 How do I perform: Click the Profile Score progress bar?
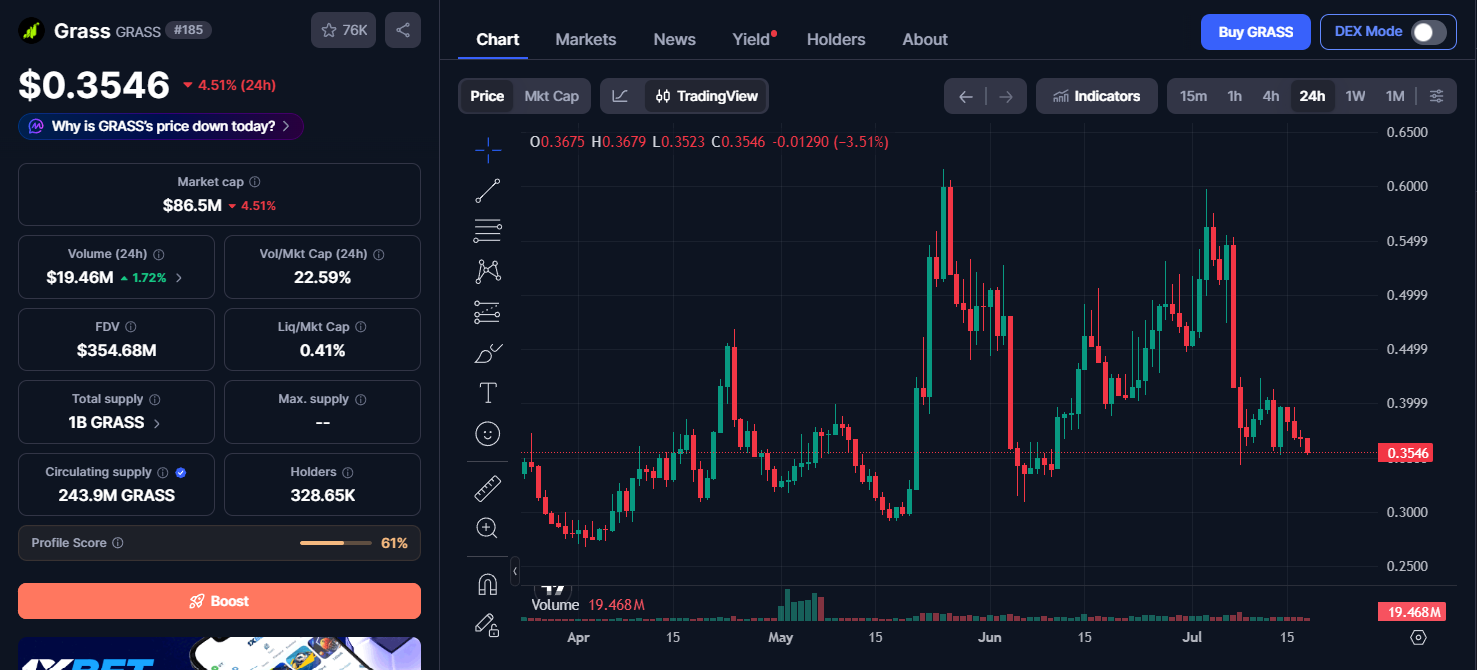pos(336,543)
